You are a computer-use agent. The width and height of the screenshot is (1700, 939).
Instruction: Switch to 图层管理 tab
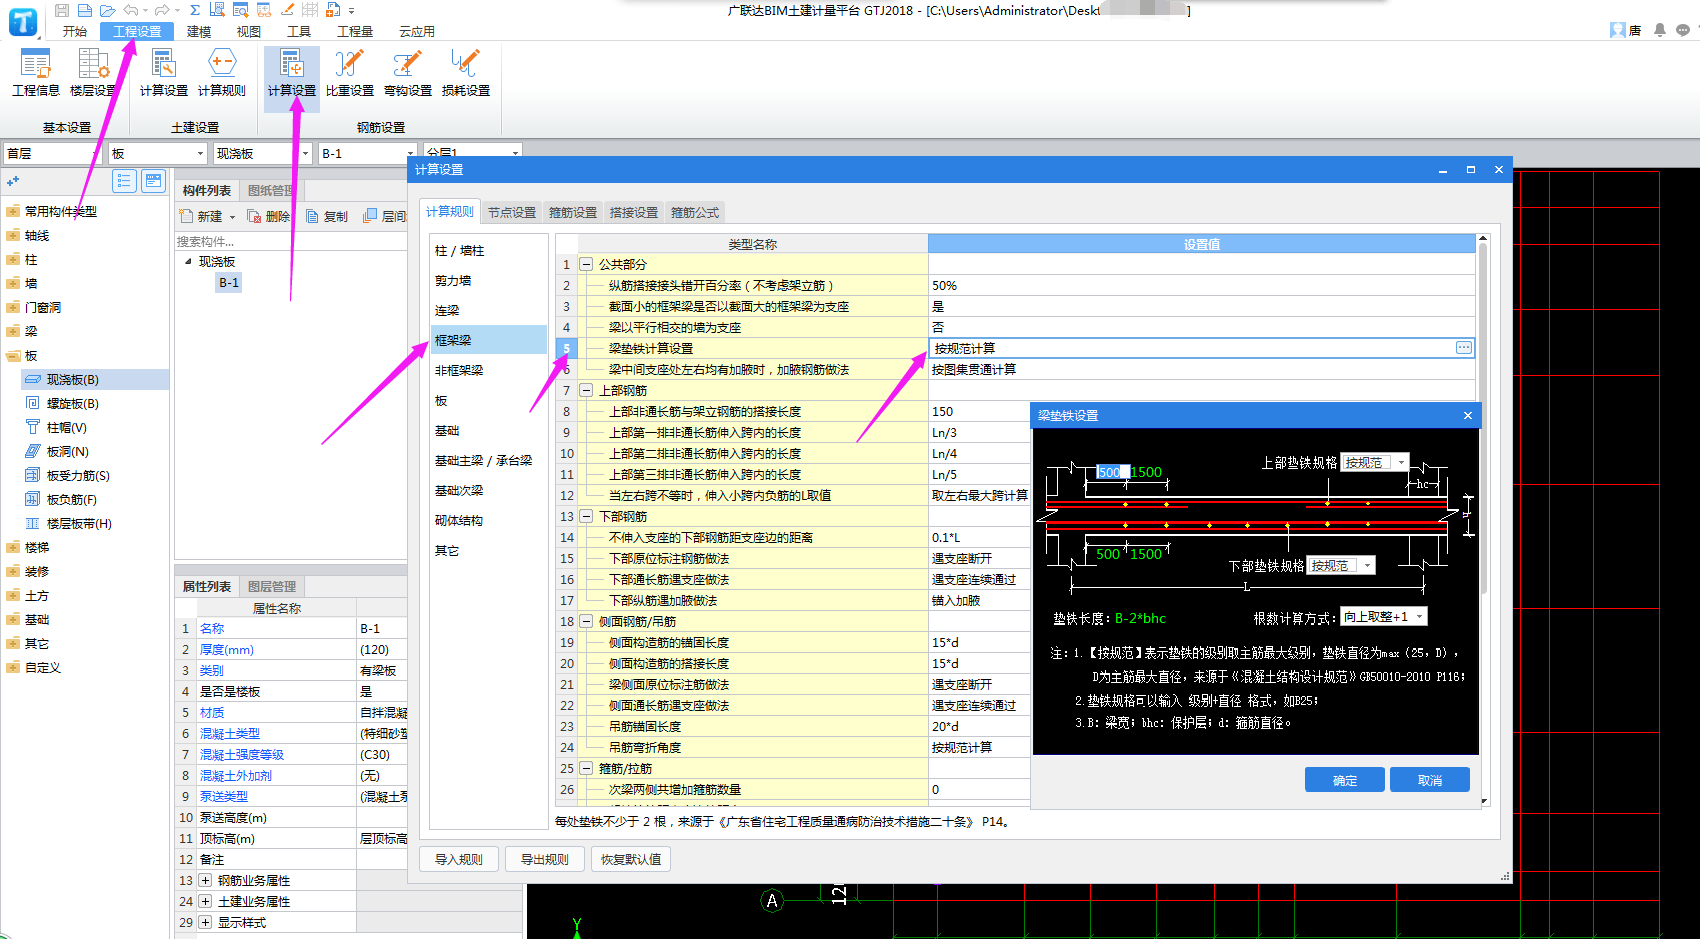272,587
